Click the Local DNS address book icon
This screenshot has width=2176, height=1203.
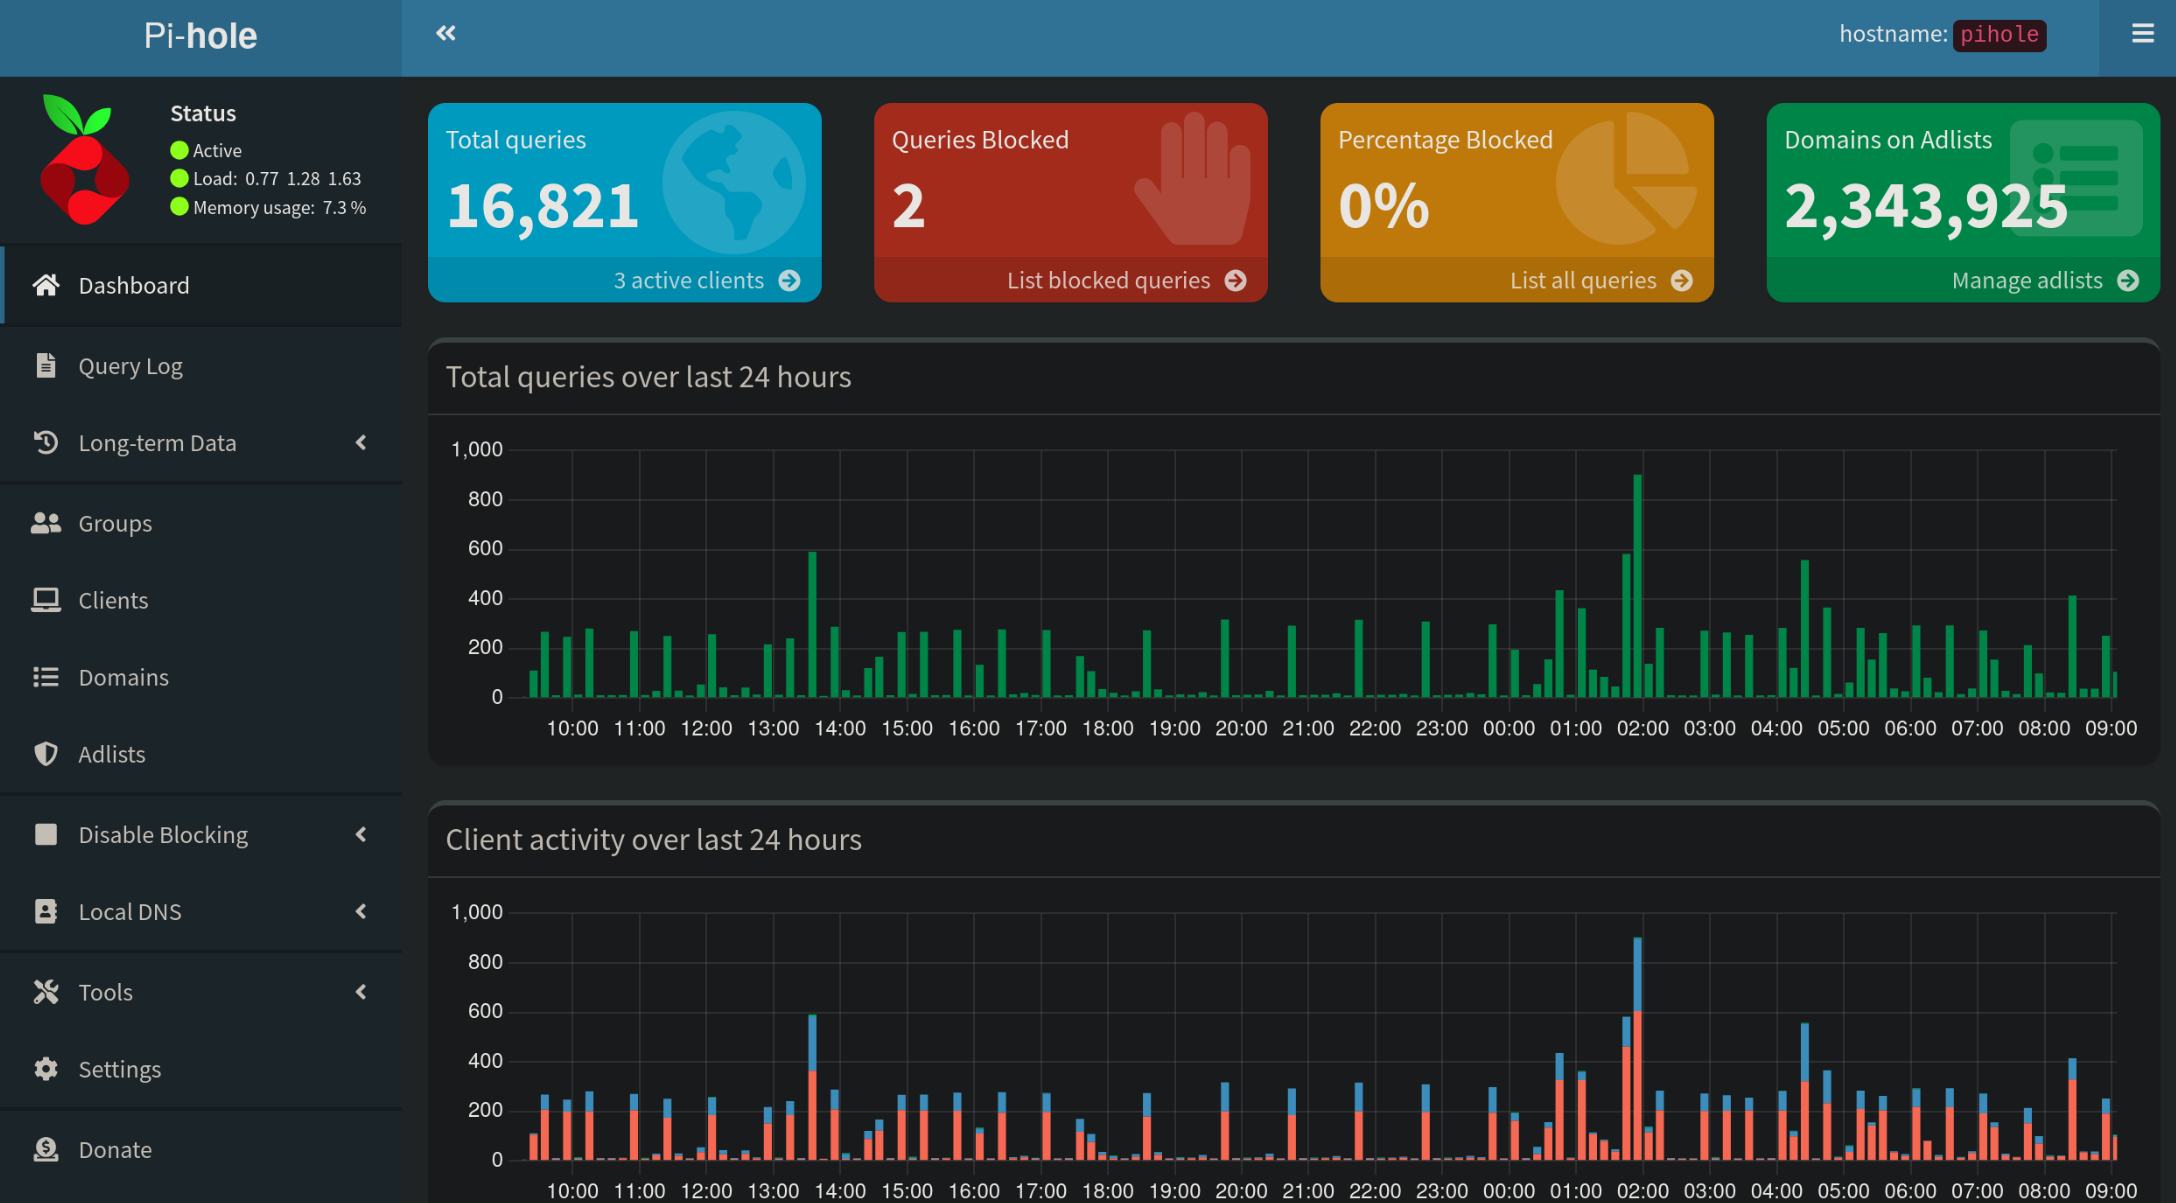pyautogui.click(x=46, y=911)
